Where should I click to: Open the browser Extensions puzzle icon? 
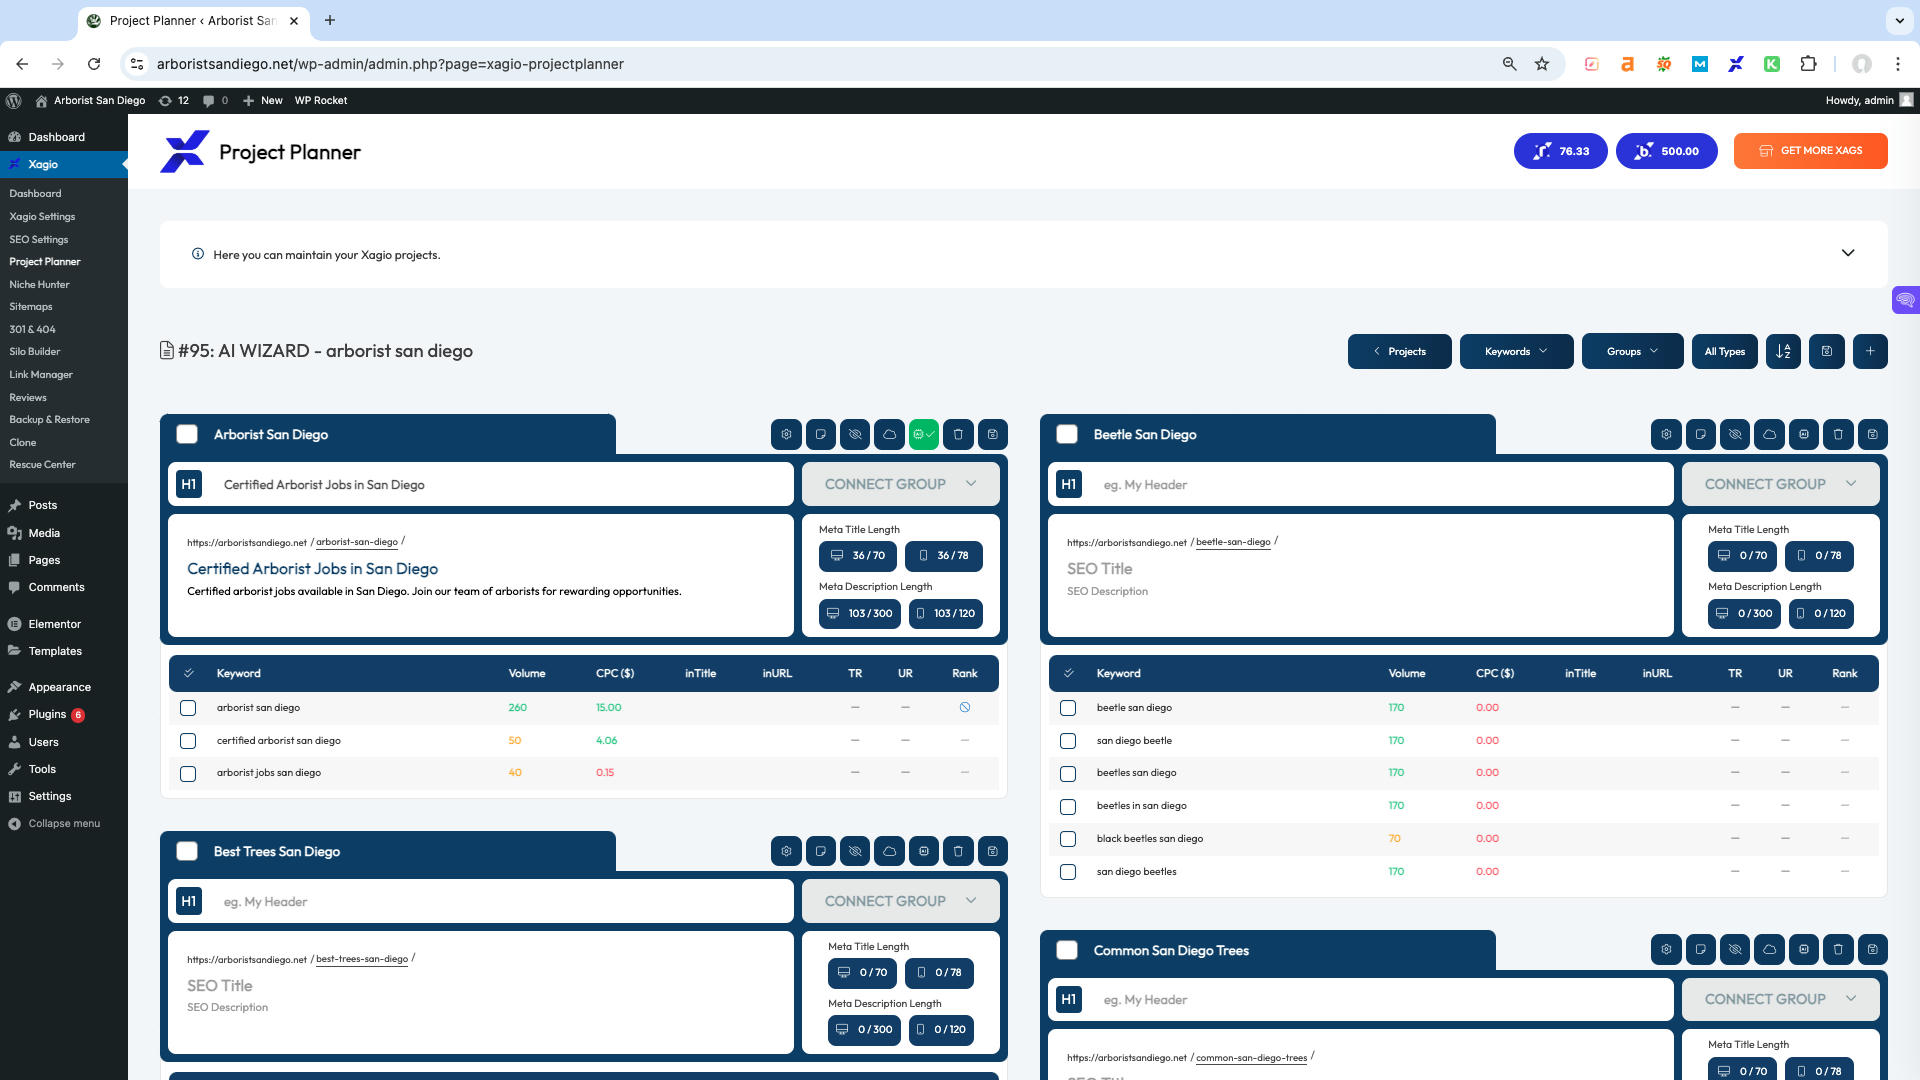[1808, 64]
